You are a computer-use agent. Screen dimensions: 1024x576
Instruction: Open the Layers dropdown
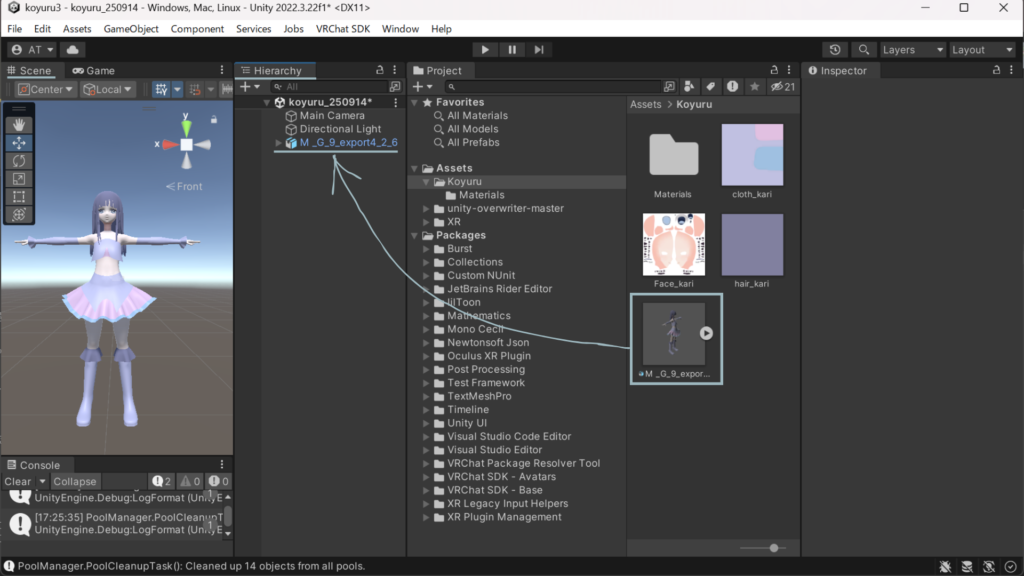pyautogui.click(x=912, y=49)
